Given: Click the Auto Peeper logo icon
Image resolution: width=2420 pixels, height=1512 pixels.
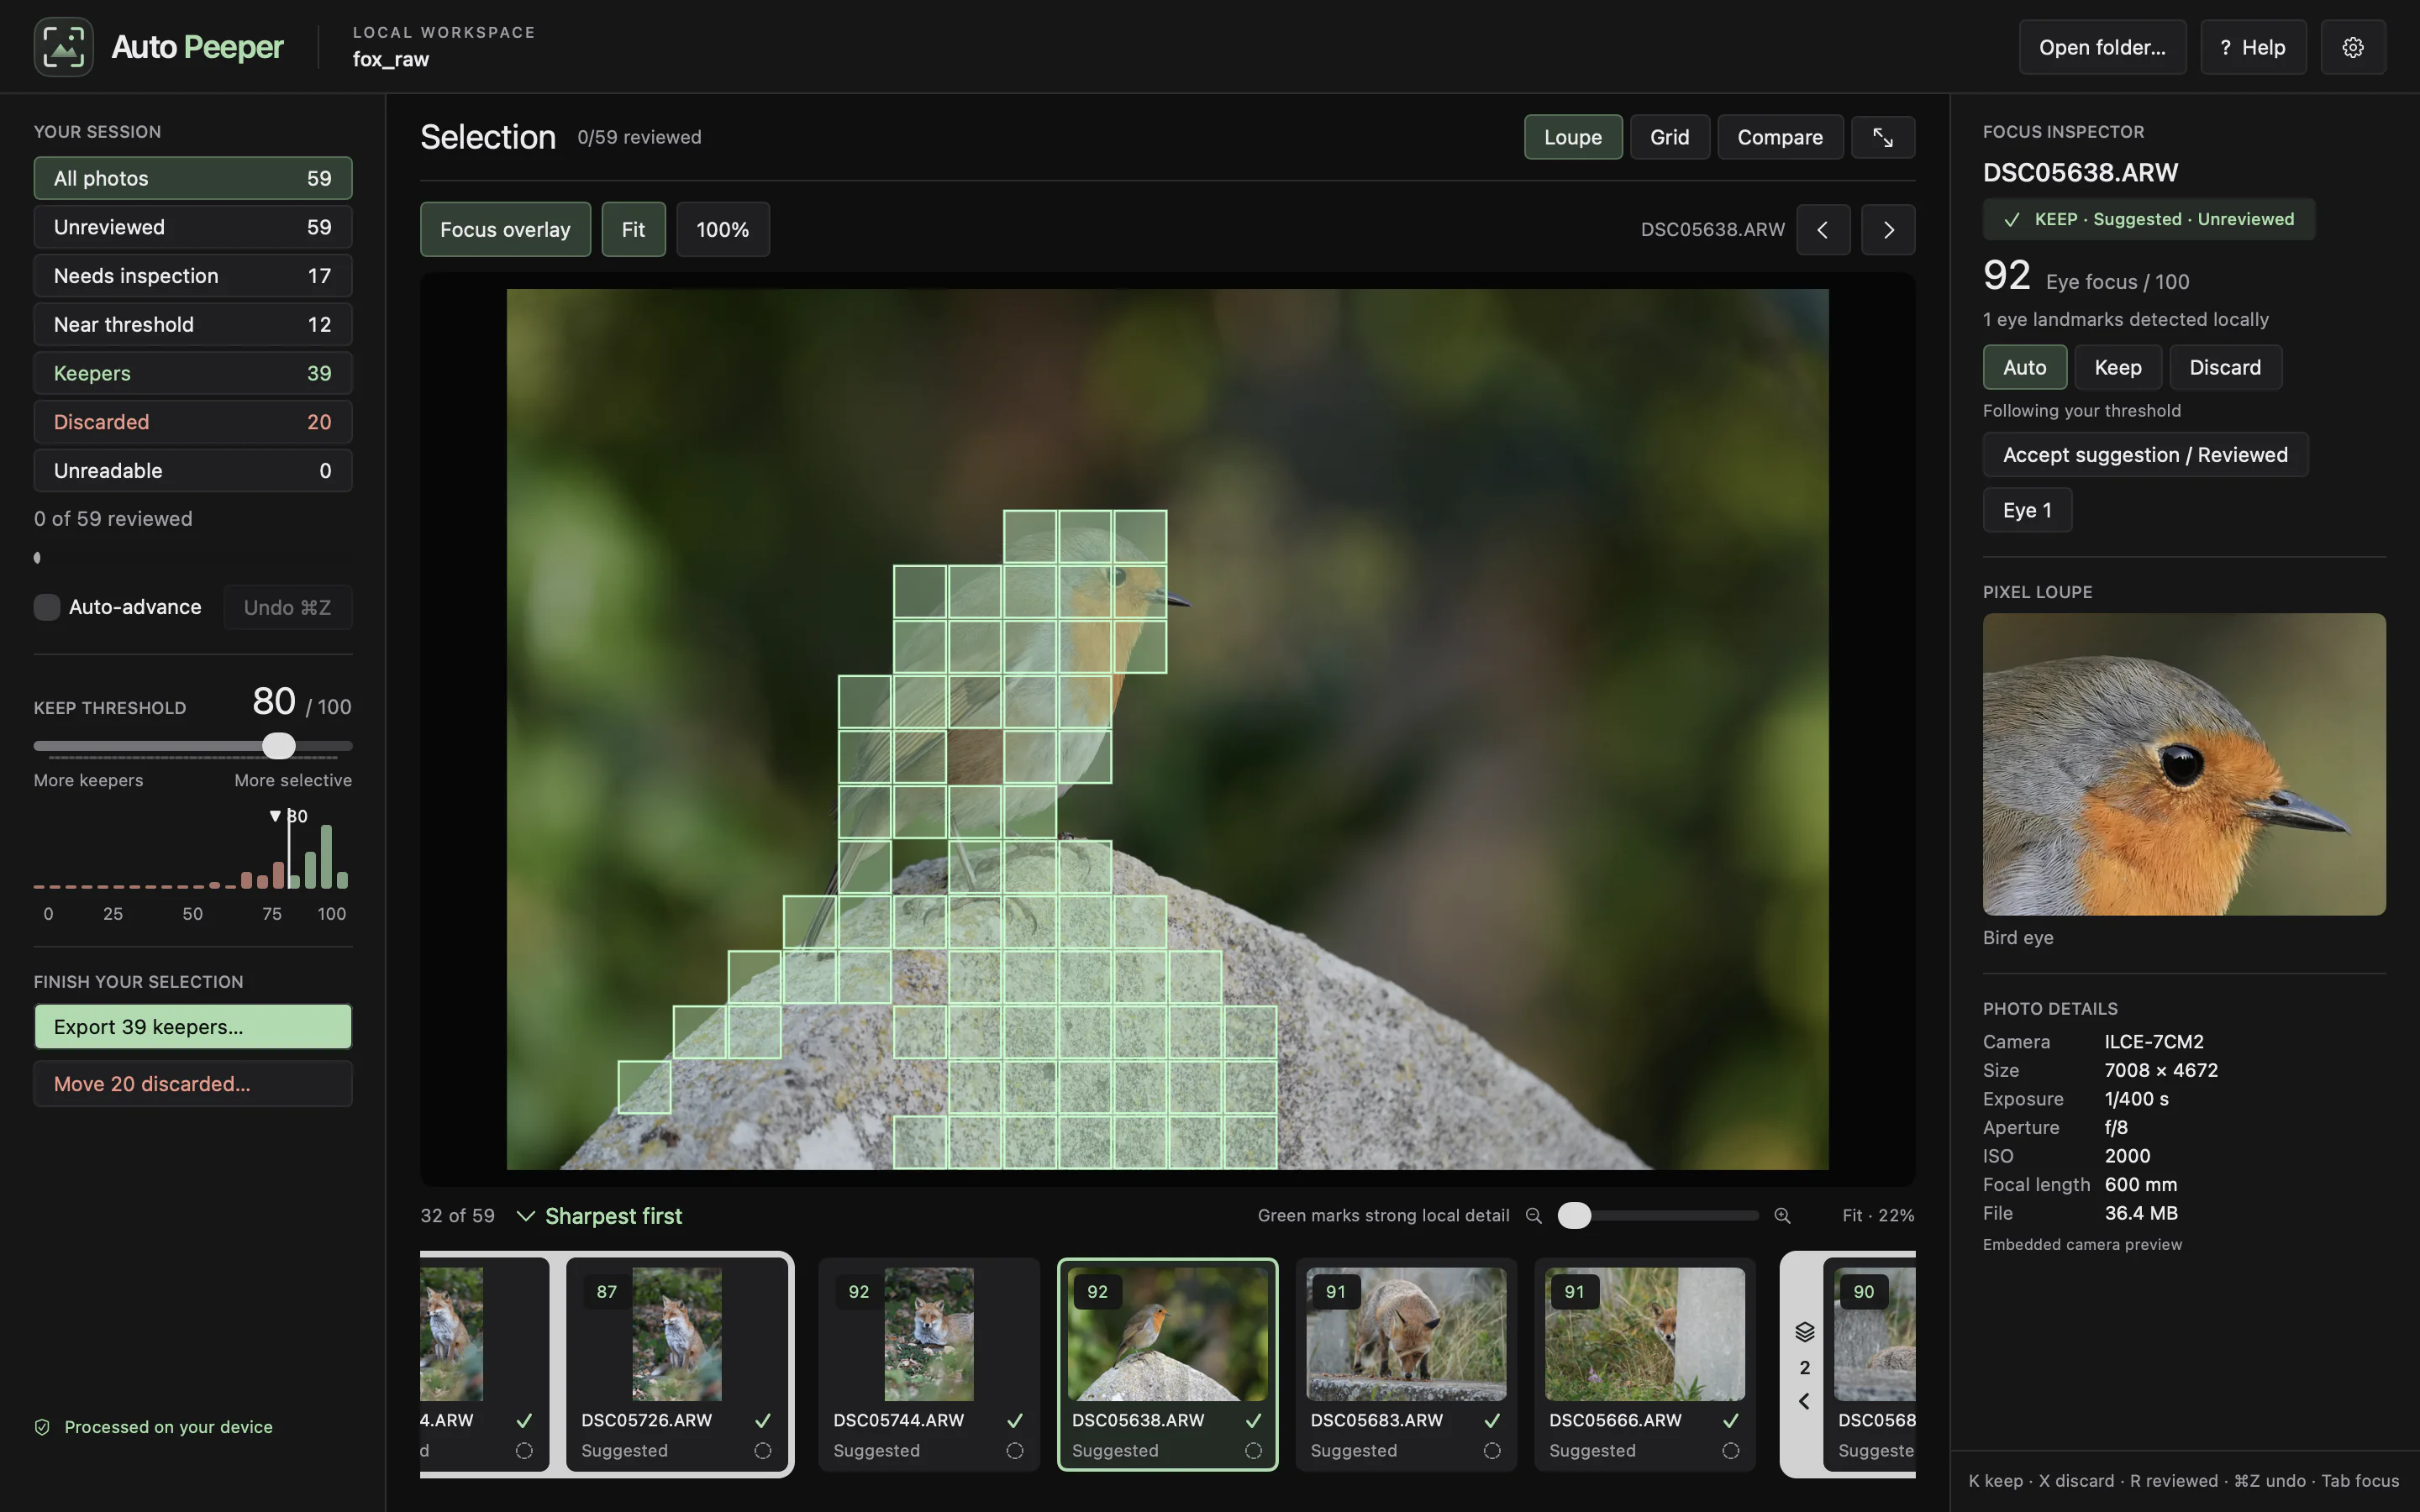Looking at the screenshot, I should coord(63,47).
